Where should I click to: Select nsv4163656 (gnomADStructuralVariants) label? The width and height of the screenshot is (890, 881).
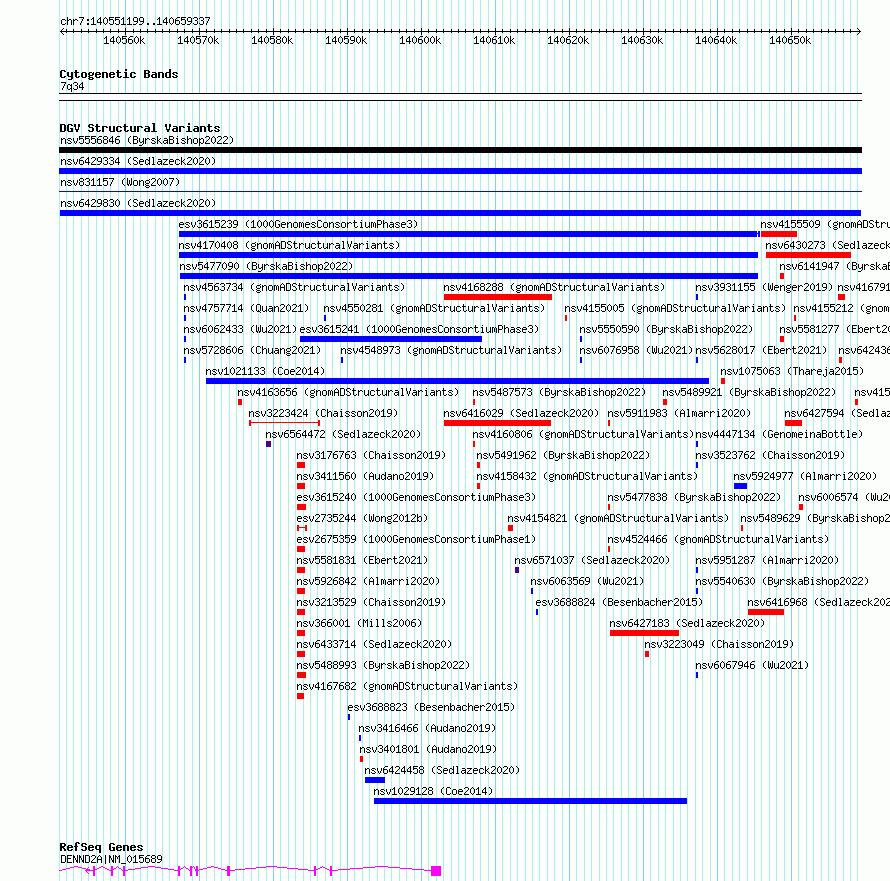click(348, 392)
